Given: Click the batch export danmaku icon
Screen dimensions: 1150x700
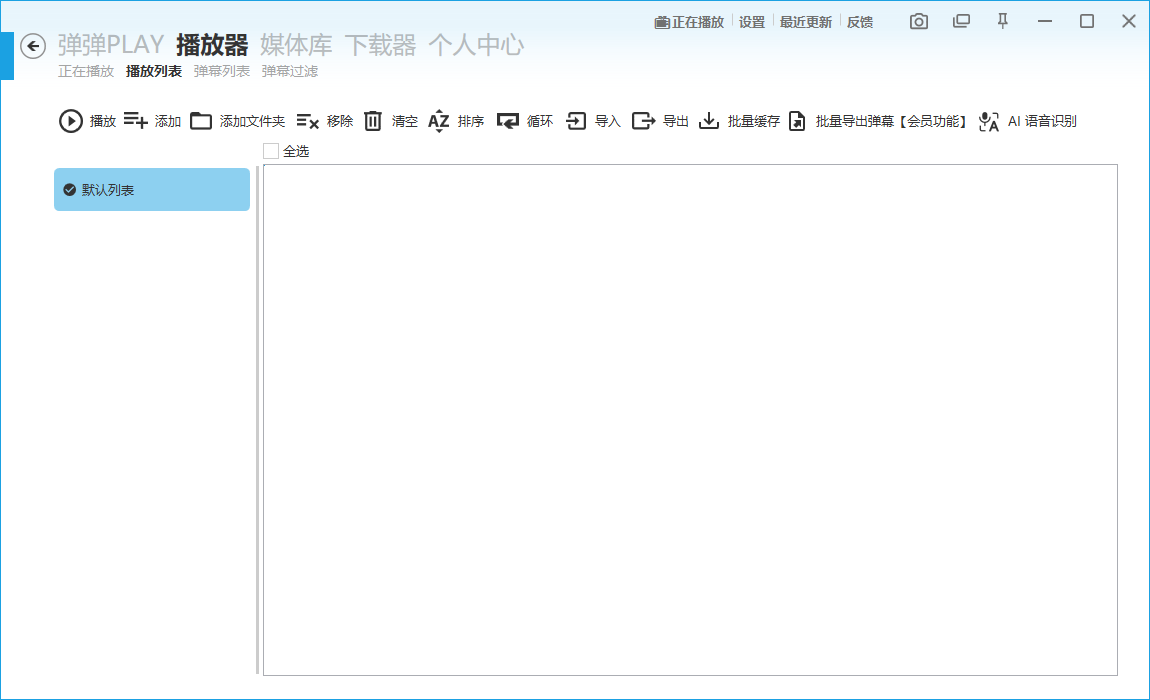Looking at the screenshot, I should click(797, 121).
